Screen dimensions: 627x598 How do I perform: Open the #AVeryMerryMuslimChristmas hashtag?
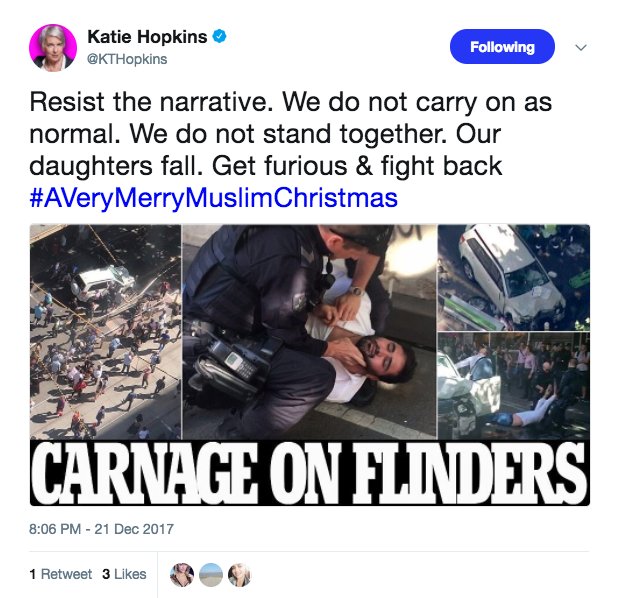[x=214, y=198]
